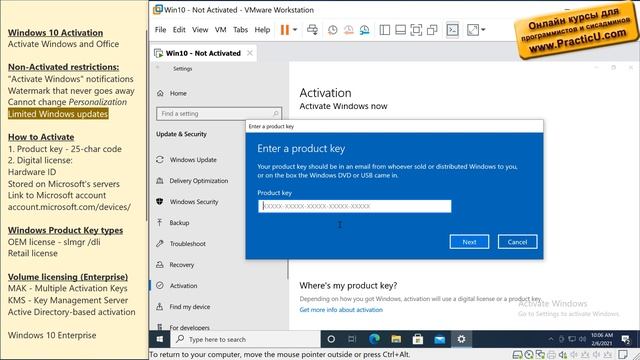Click the CD/DVD device status icon
Screen dimensions: 640x360
(529, 355)
